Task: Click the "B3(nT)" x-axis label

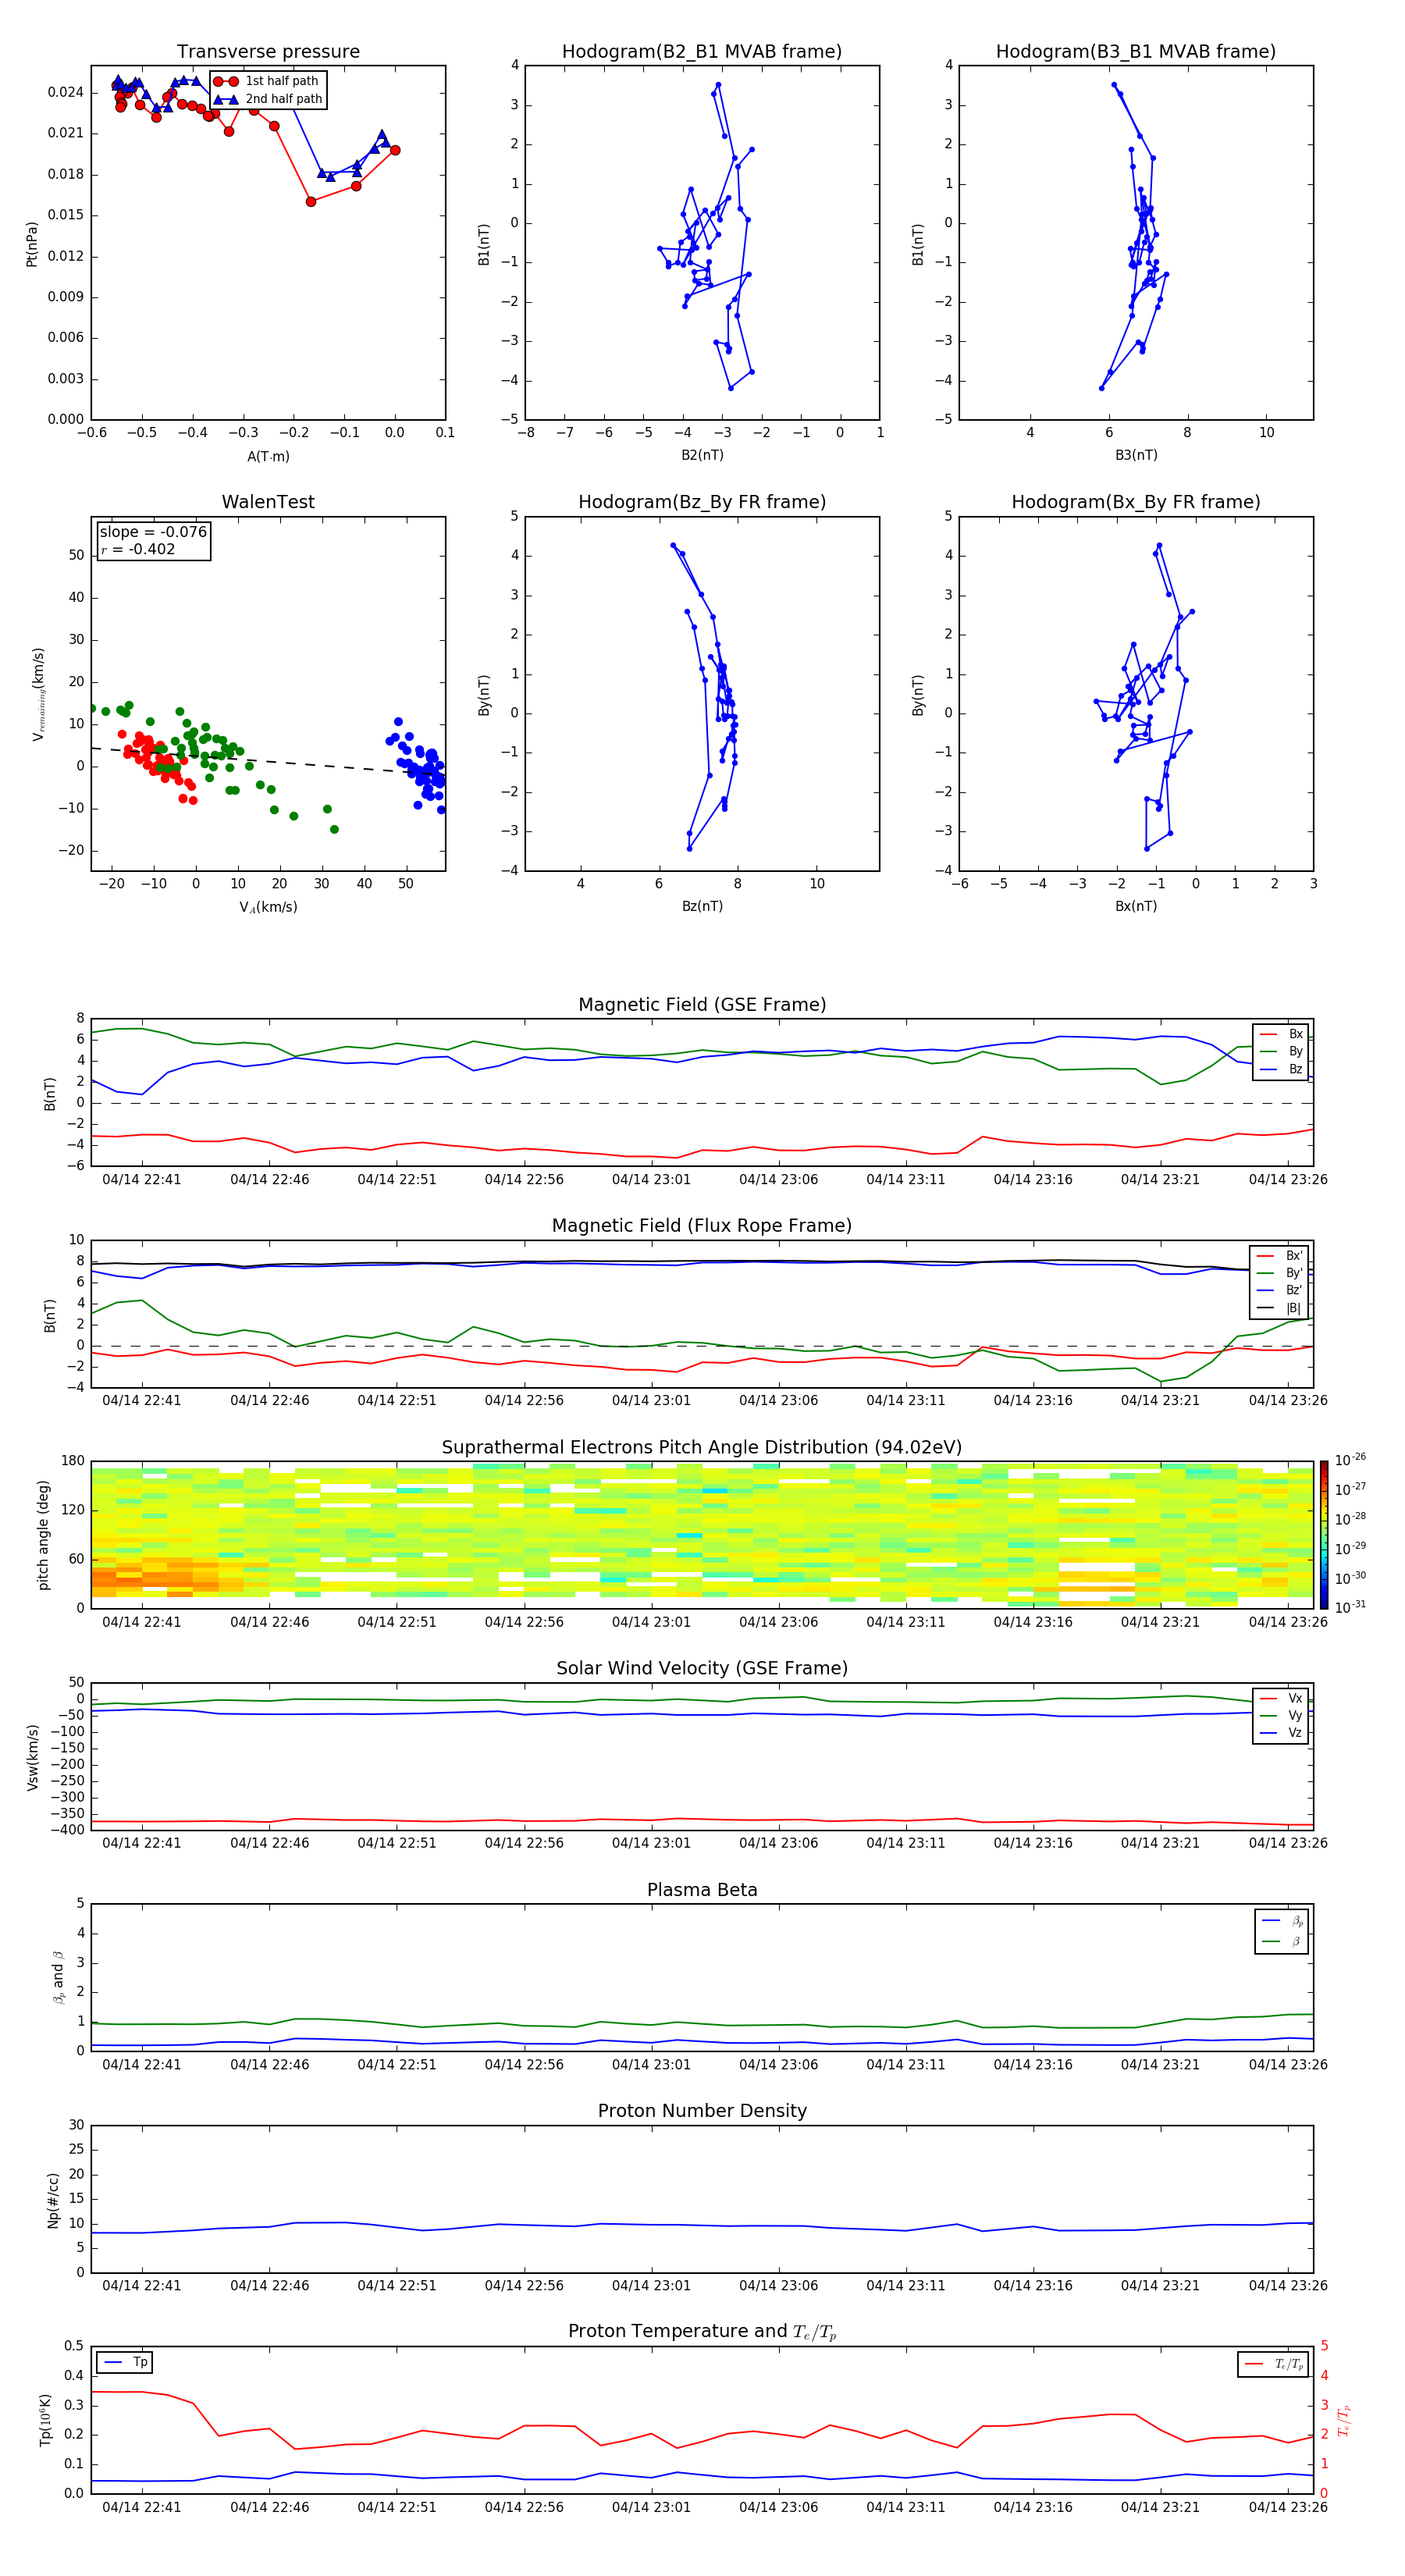Action: point(1136,455)
